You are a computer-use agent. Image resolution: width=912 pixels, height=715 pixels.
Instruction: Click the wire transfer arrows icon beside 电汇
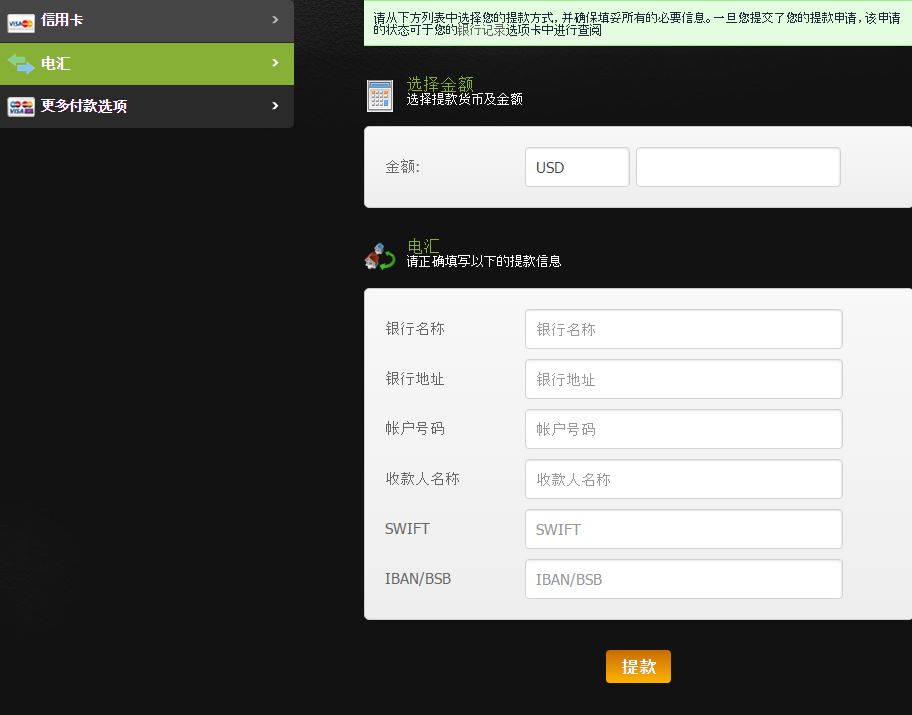pyautogui.click(x=21, y=63)
